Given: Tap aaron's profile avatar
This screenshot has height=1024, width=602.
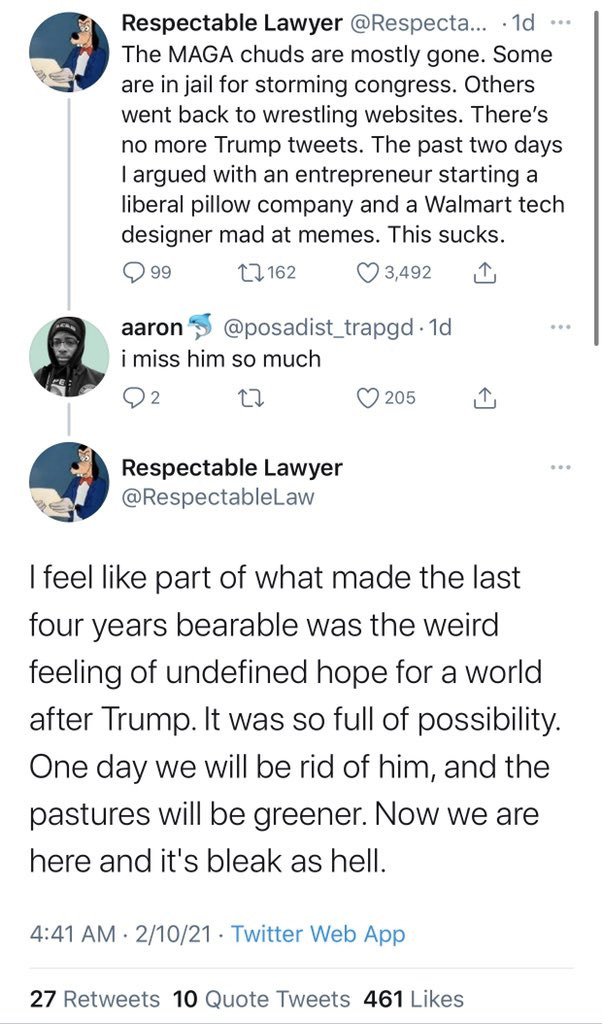Looking at the screenshot, I should point(70,356).
